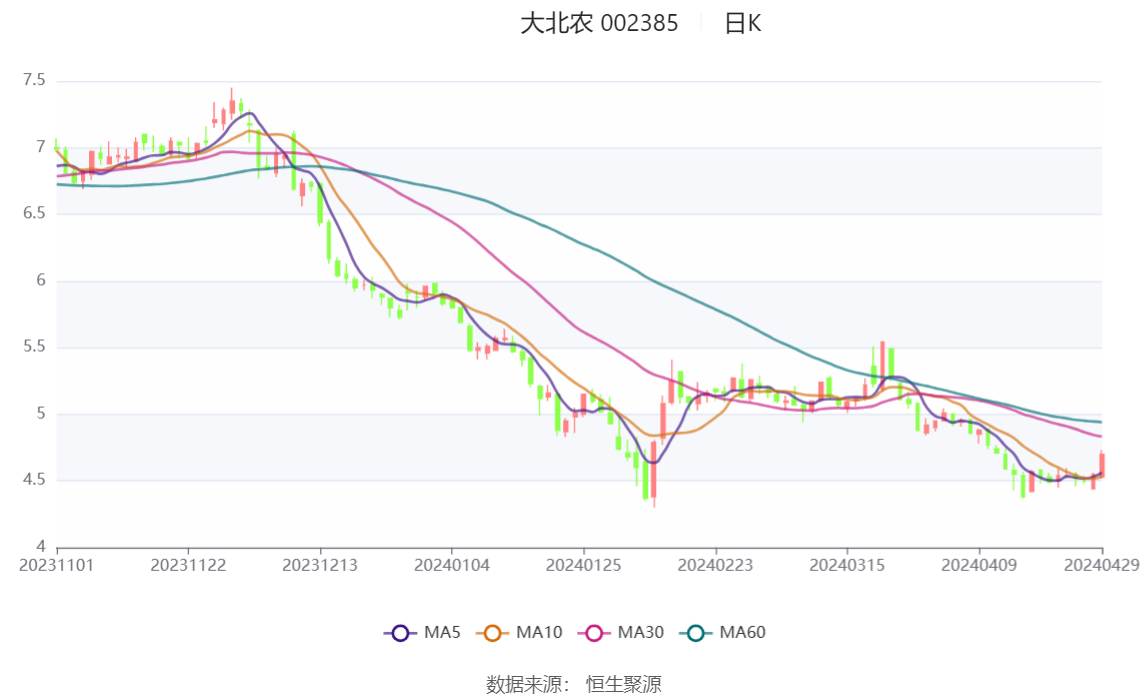Toggle the MA60 teal legend marker
This screenshot has height=699, width=1148.
tap(696, 633)
